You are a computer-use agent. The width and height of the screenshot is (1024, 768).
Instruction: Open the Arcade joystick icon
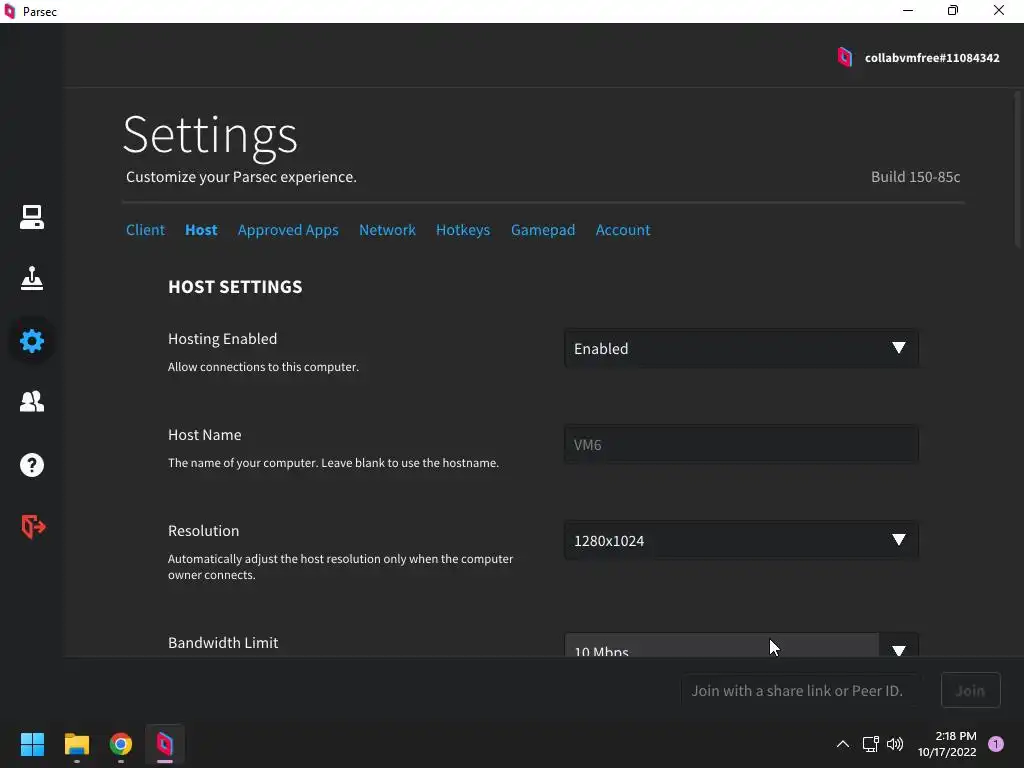[x=32, y=278]
